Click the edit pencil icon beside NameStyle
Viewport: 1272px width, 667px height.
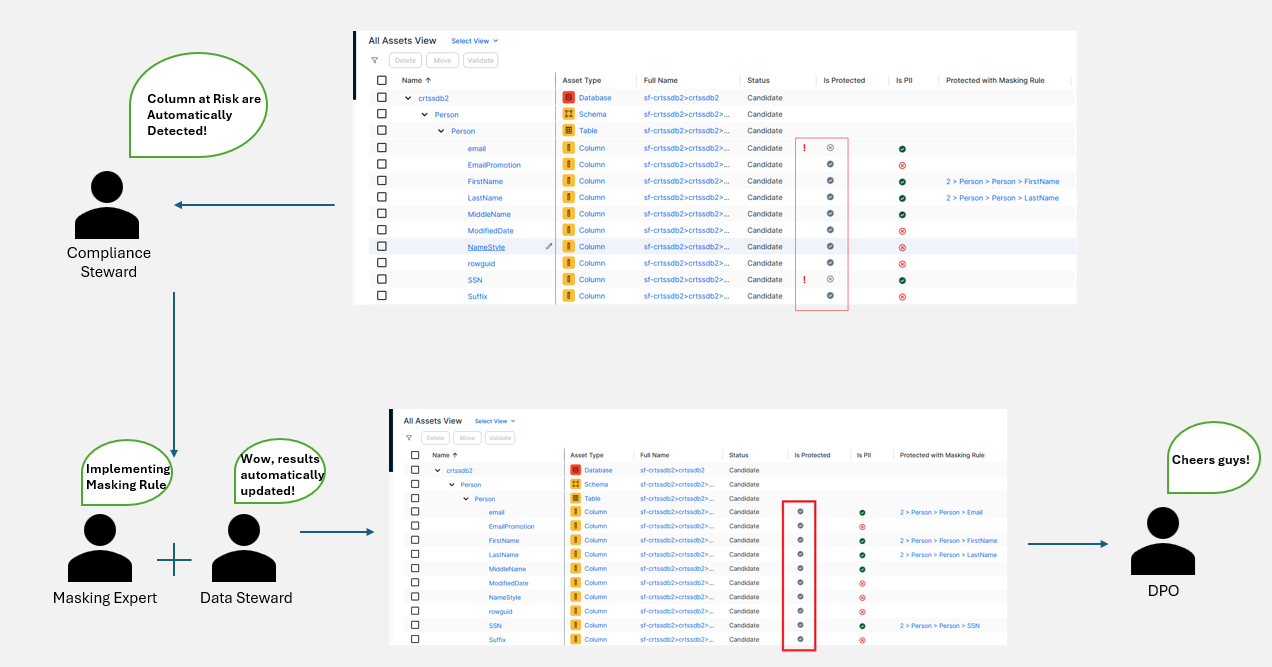coord(548,246)
